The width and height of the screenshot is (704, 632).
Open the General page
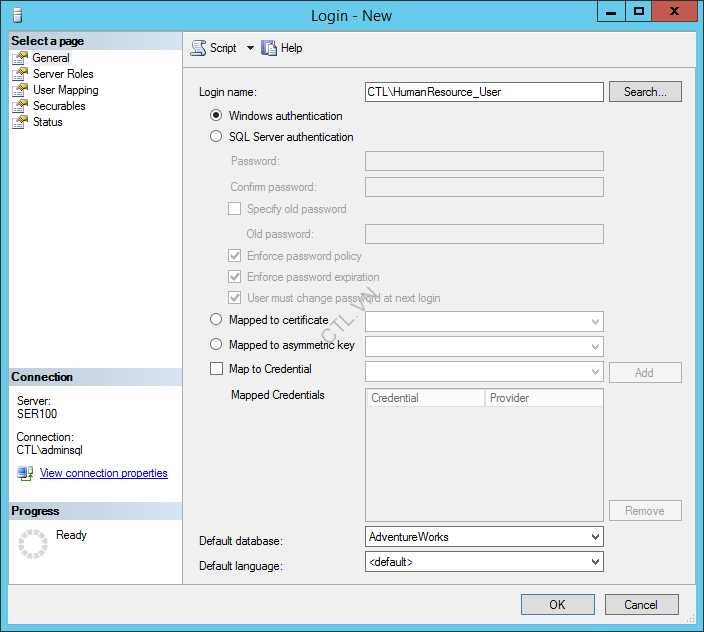click(51, 58)
